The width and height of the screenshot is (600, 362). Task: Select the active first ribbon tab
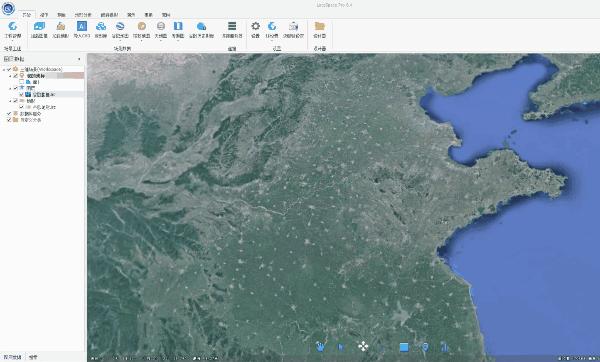click(x=26, y=15)
